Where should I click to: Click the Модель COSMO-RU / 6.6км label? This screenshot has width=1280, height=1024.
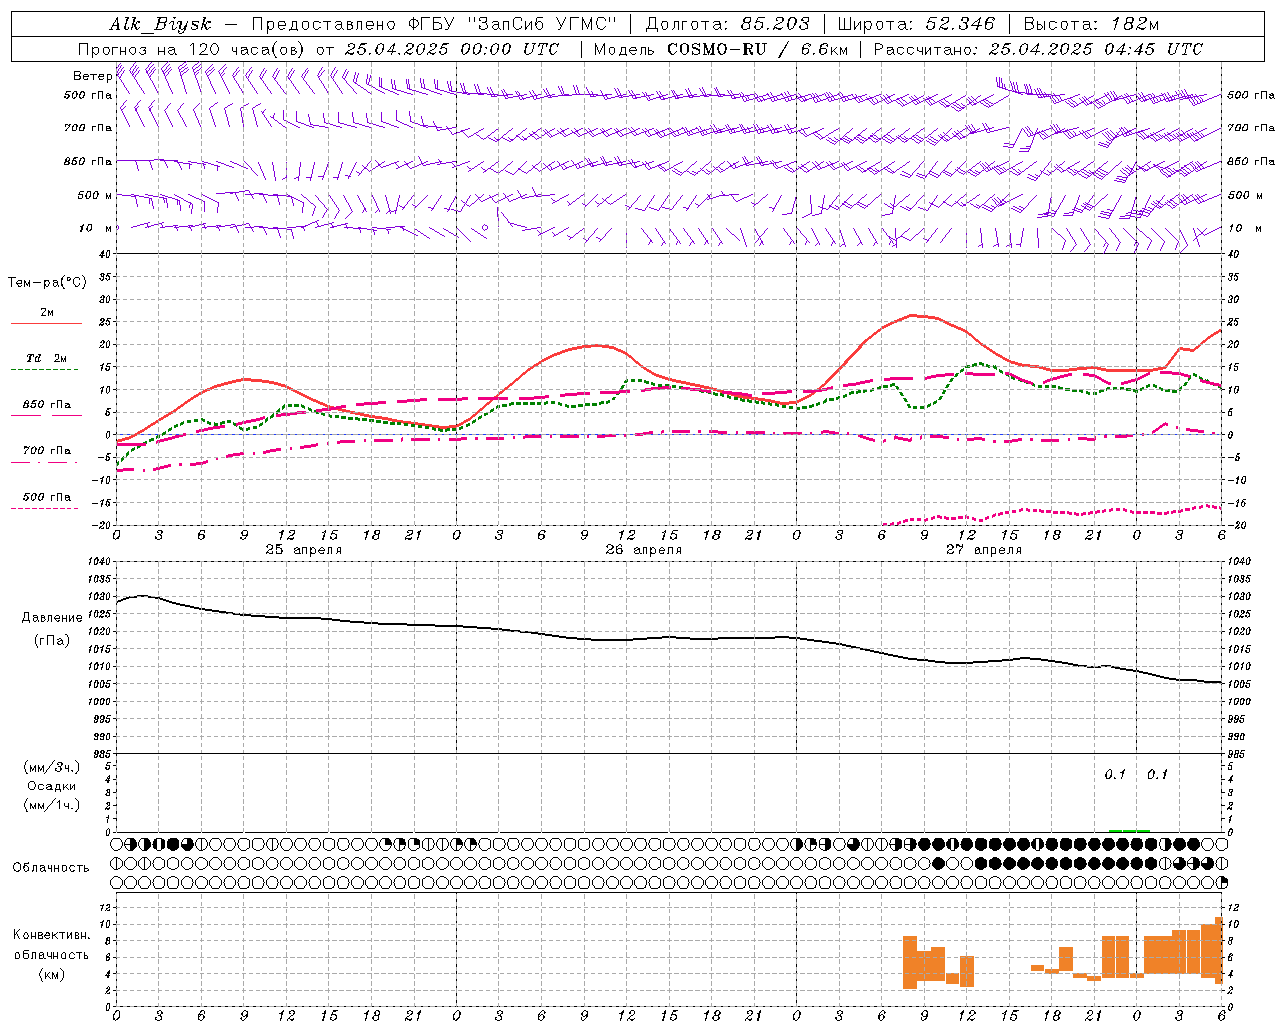pyautogui.click(x=721, y=49)
